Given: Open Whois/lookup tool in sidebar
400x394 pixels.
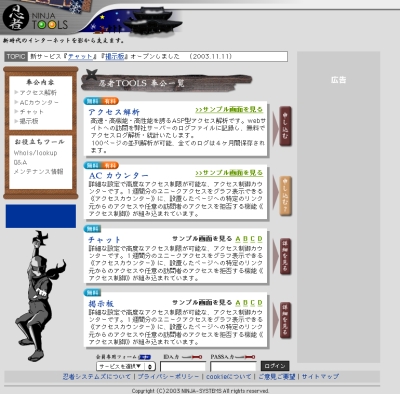Looking at the screenshot, I should [35, 153].
